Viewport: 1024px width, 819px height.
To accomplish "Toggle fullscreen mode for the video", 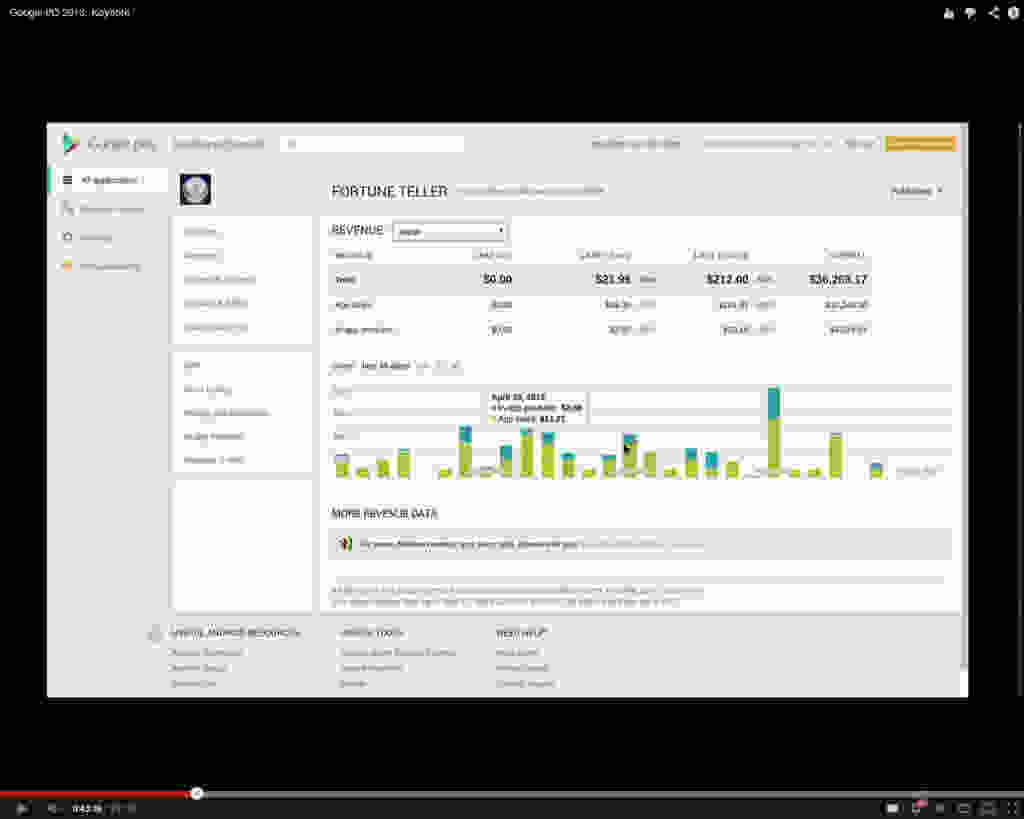I will point(1011,808).
